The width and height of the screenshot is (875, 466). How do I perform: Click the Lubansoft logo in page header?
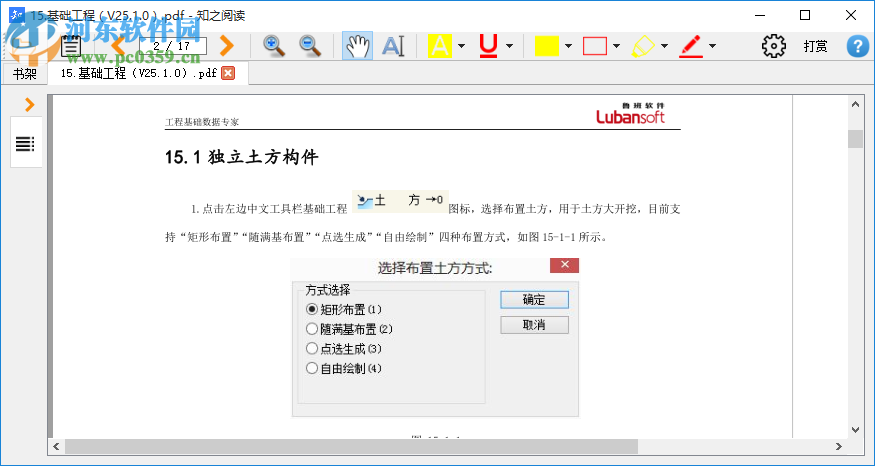click(631, 113)
